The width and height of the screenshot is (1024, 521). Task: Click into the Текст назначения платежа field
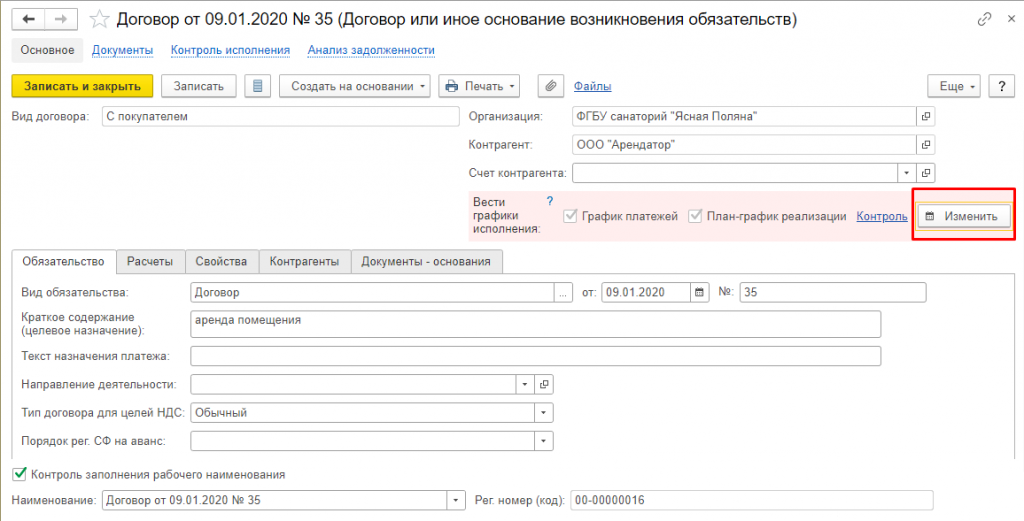(535, 356)
